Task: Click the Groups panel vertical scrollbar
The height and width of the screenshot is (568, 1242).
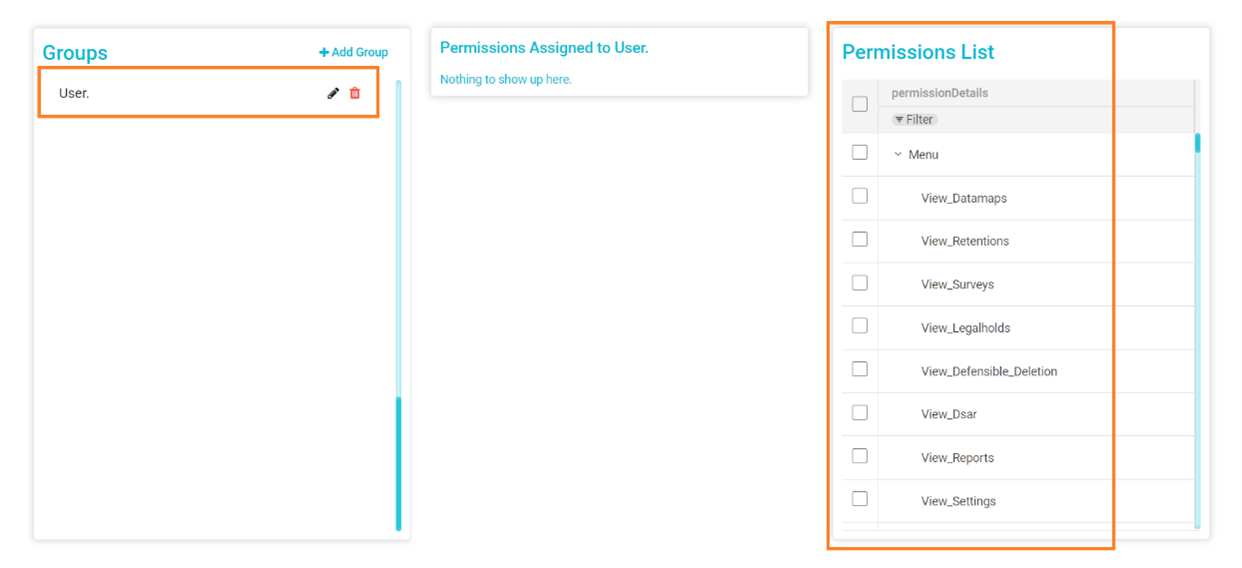Action: 398,300
